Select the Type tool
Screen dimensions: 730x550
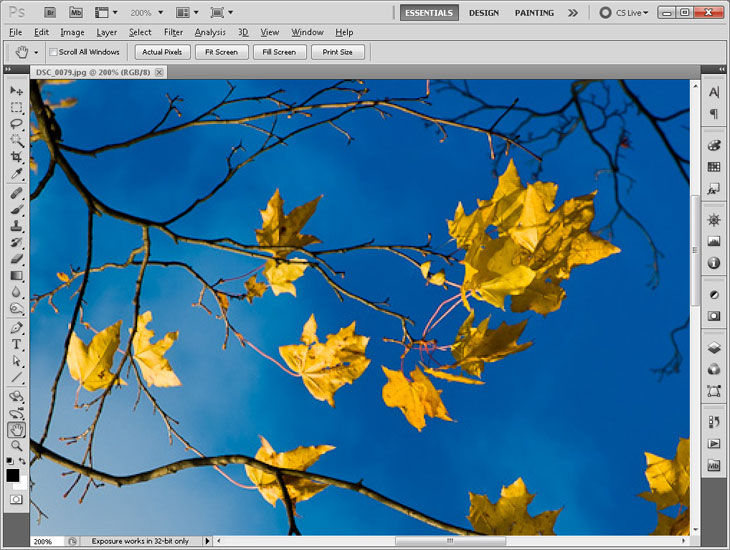(x=16, y=345)
